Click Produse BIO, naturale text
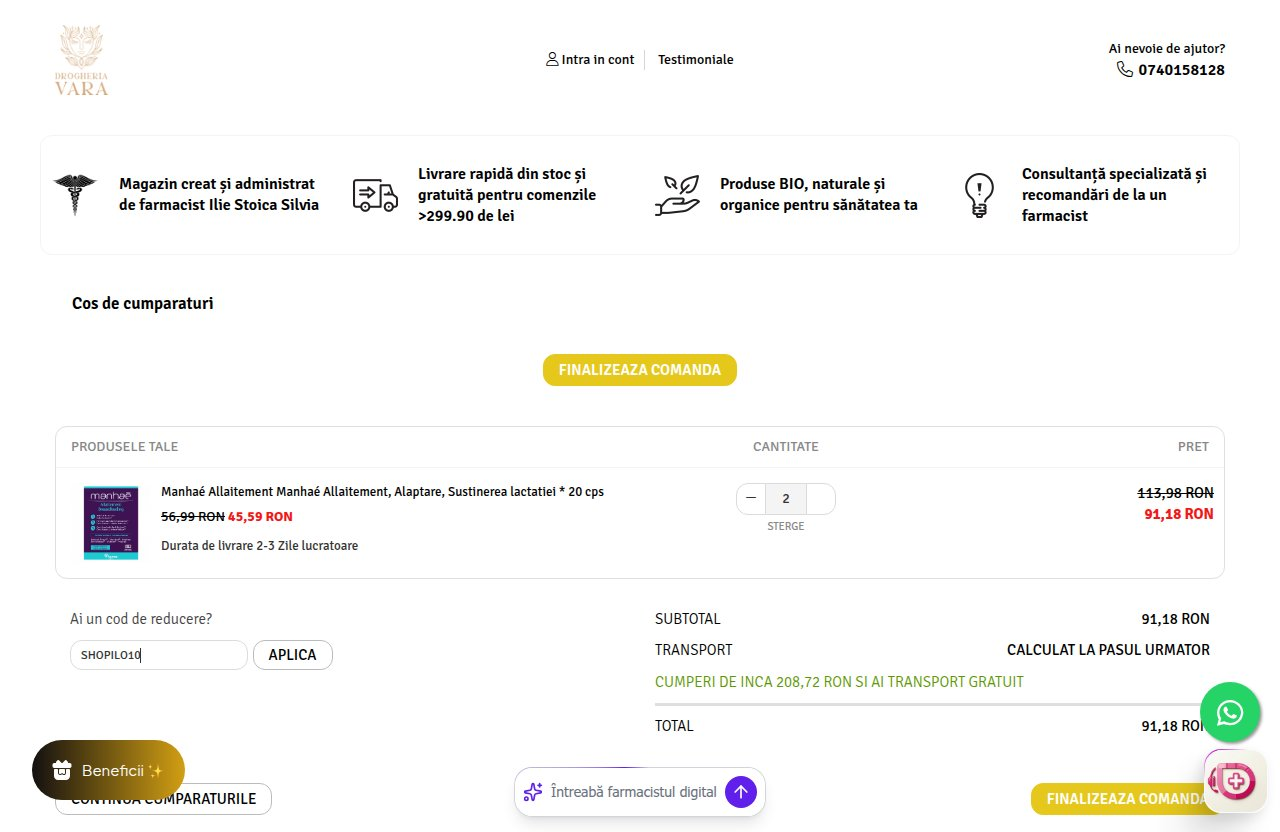The width and height of the screenshot is (1280, 832). click(x=819, y=195)
